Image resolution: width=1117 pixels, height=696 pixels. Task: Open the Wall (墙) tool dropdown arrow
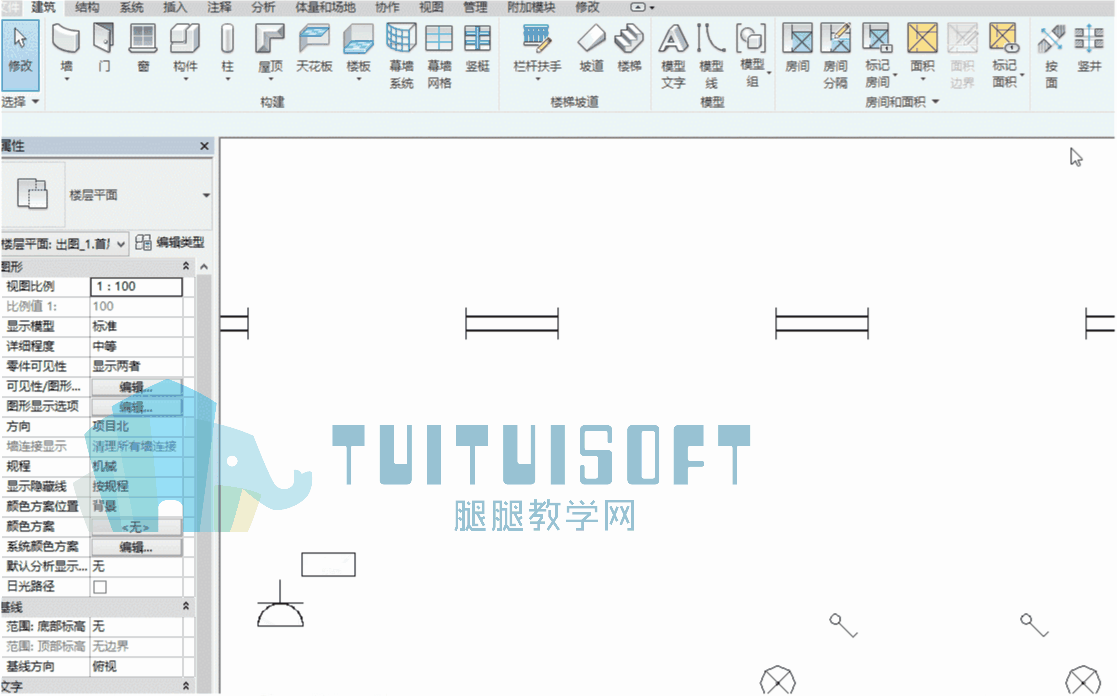[x=66, y=79]
